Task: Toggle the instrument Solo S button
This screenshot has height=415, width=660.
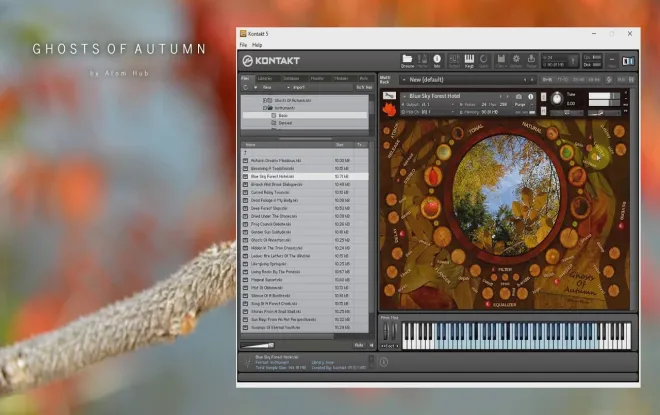Action: coord(543,96)
